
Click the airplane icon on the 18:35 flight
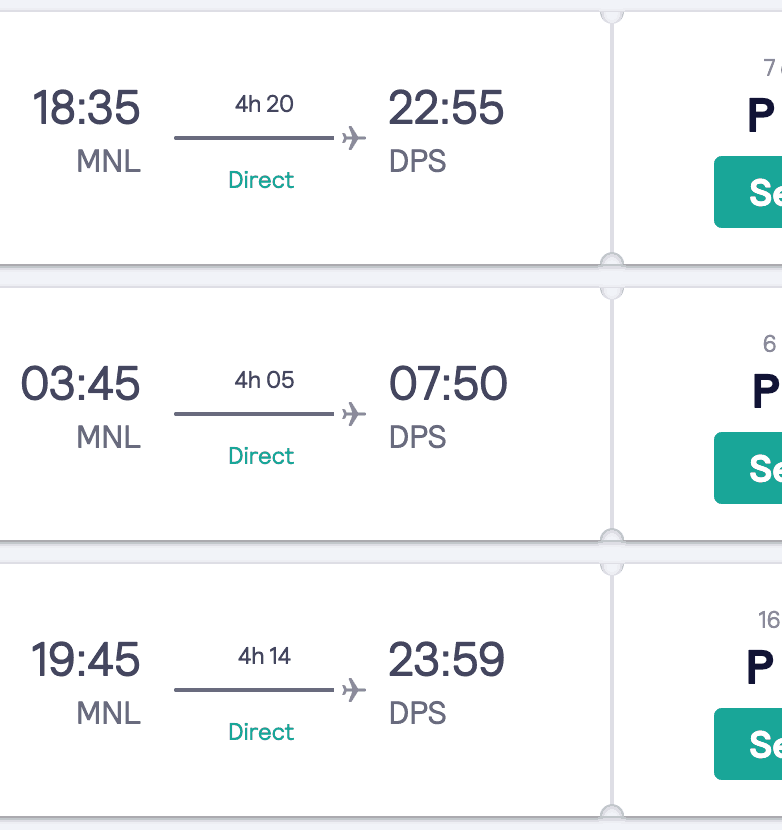pos(353,137)
